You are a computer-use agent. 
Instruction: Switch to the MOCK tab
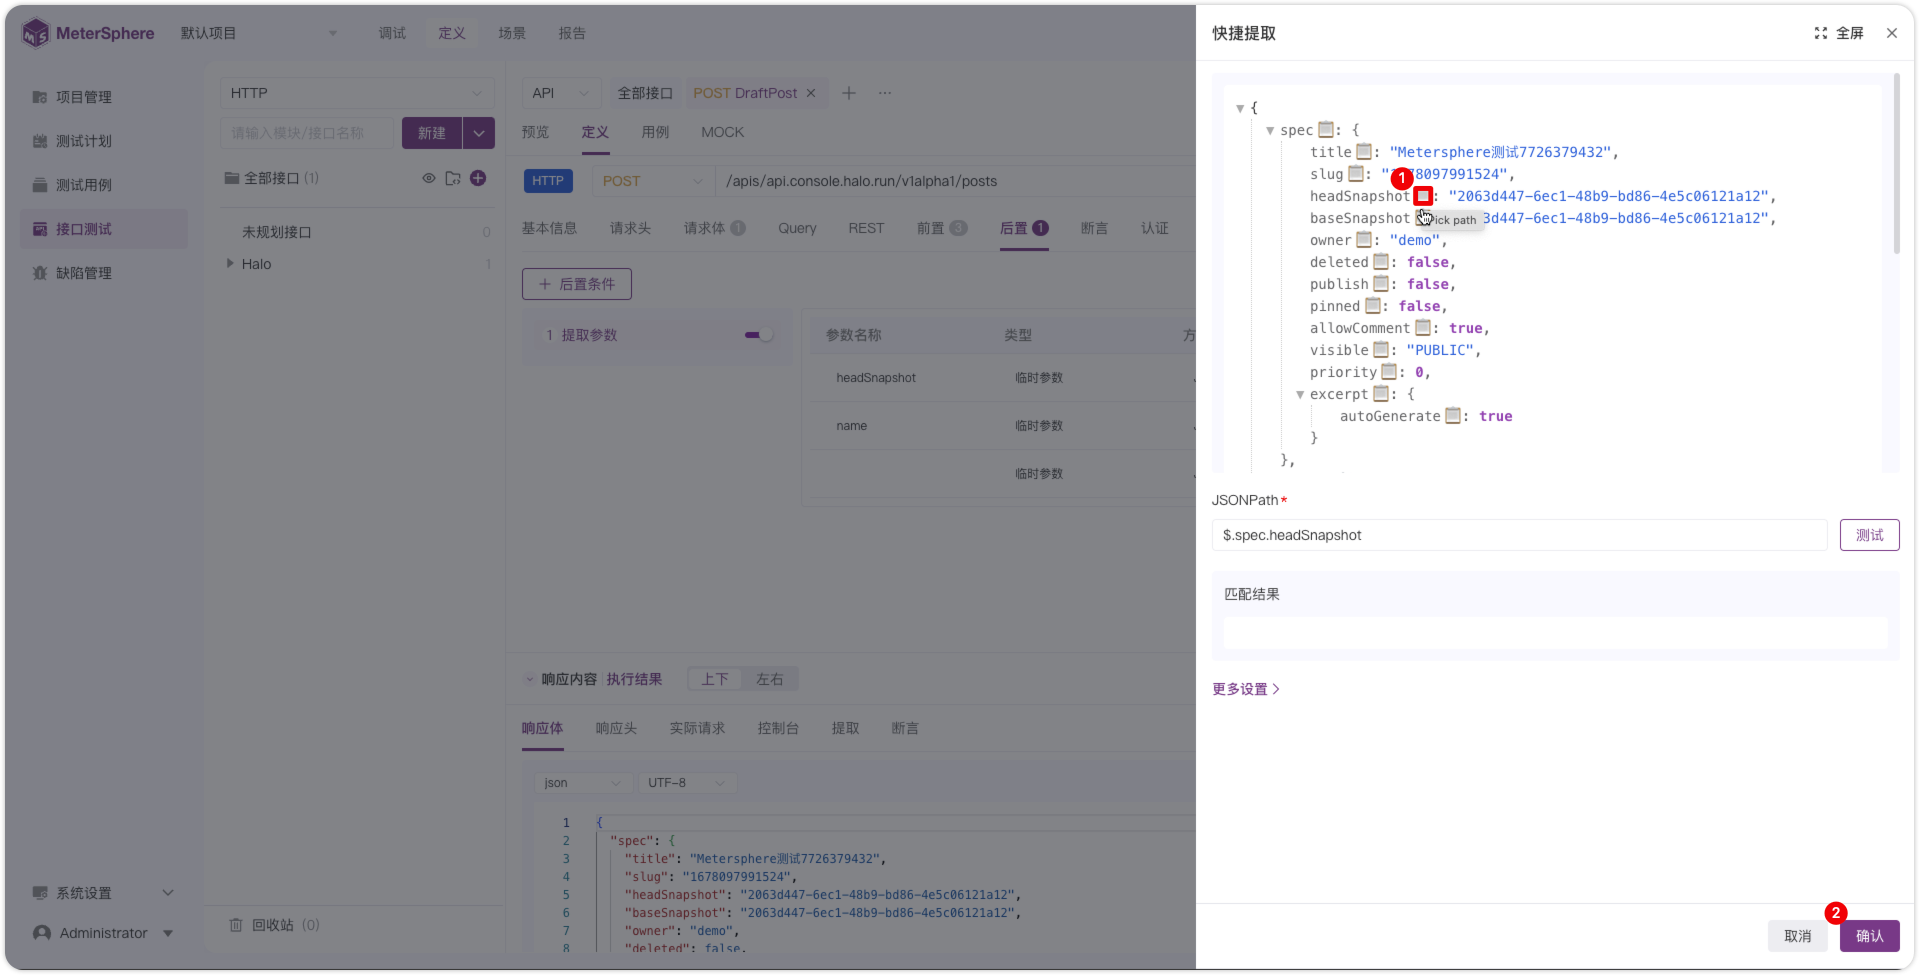pos(722,132)
